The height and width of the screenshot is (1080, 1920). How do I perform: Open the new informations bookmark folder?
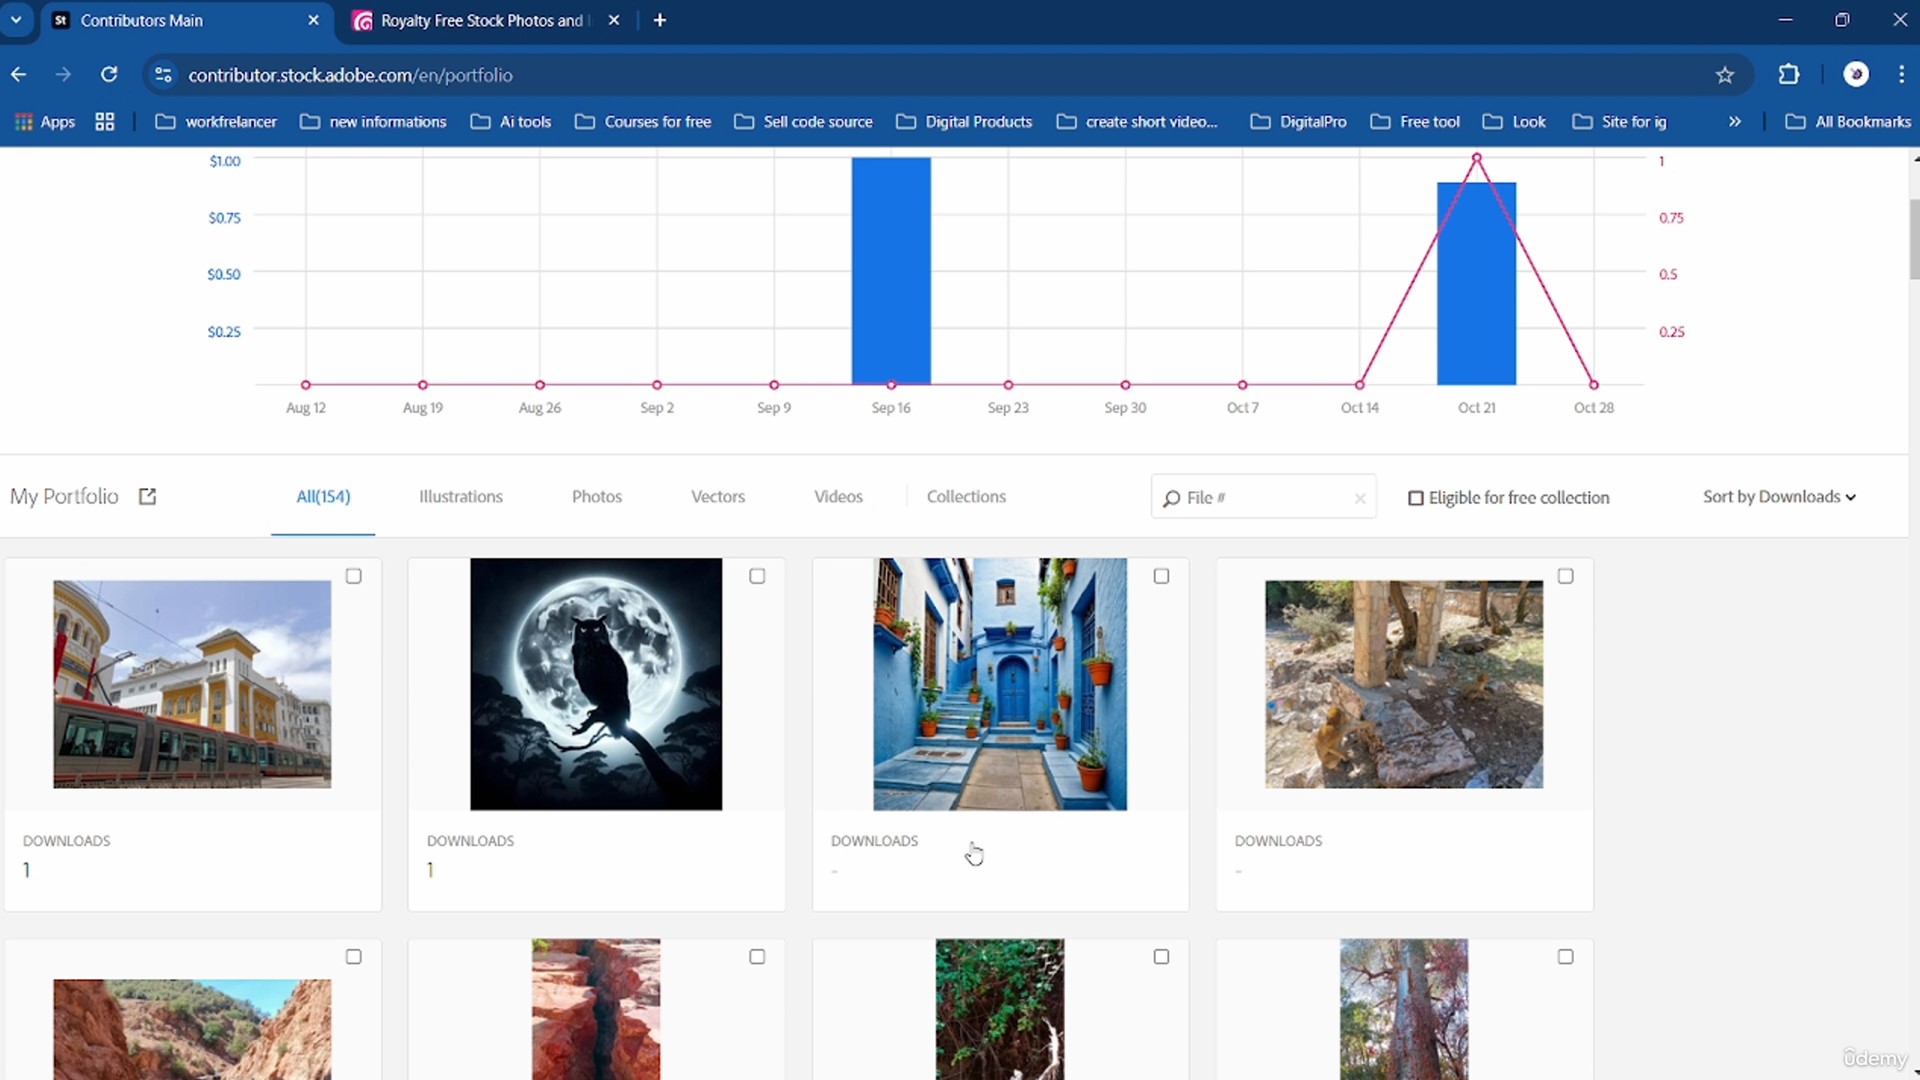tap(373, 122)
